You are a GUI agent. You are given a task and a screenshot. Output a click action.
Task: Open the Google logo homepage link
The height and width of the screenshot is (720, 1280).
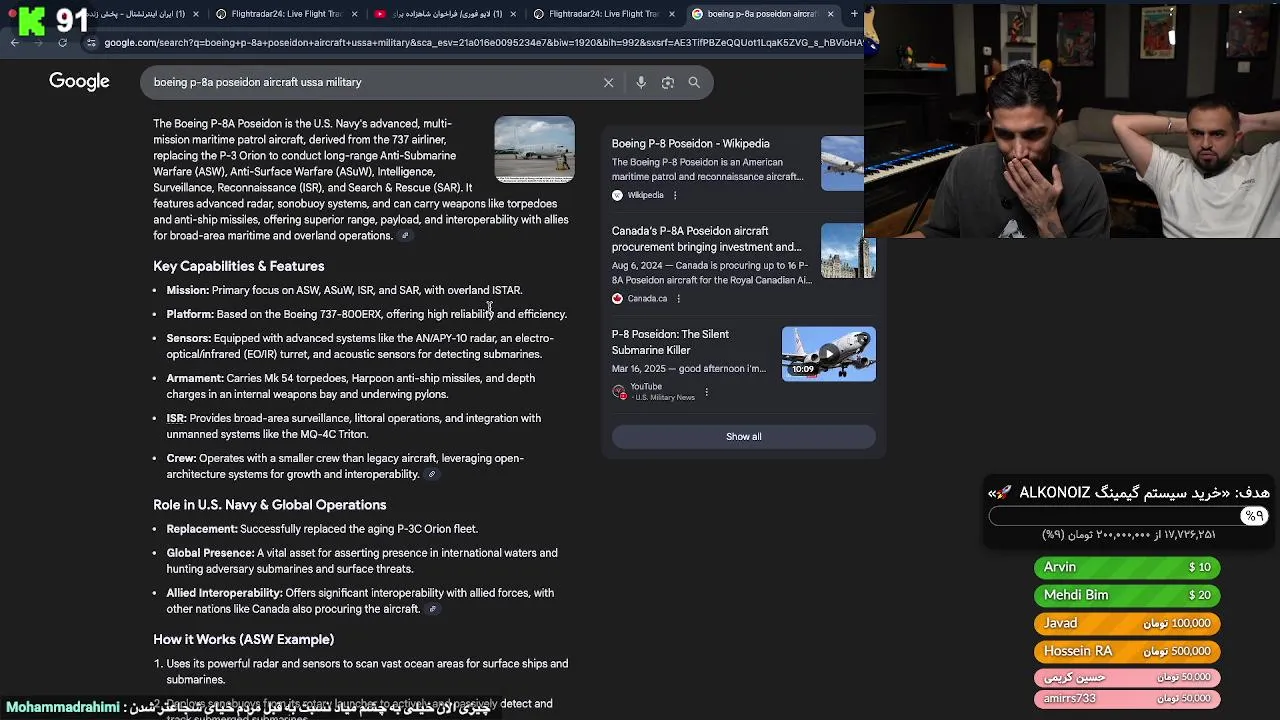click(x=79, y=82)
